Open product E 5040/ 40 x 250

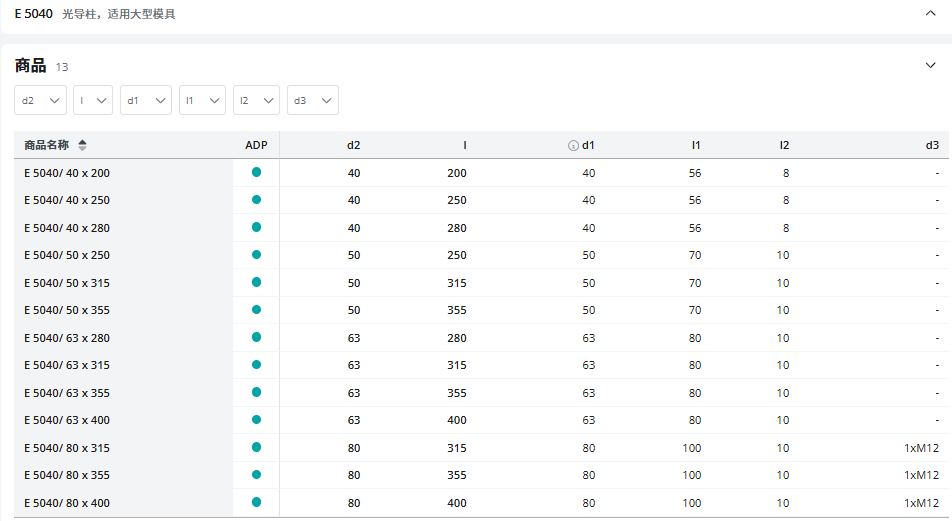[67, 200]
